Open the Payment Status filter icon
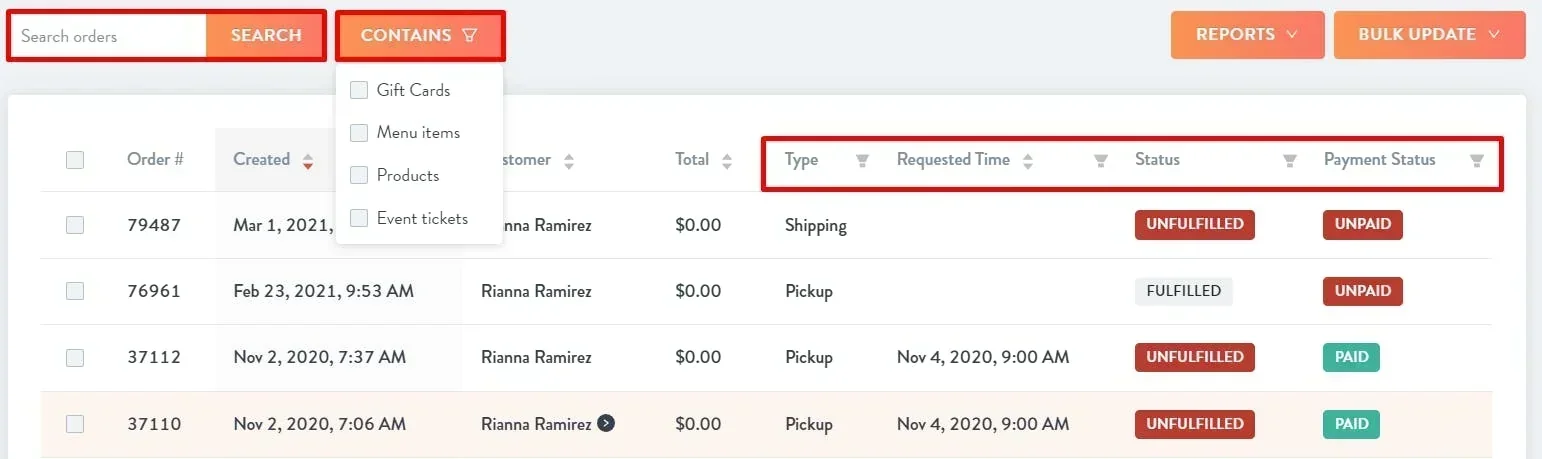 click(1476, 160)
